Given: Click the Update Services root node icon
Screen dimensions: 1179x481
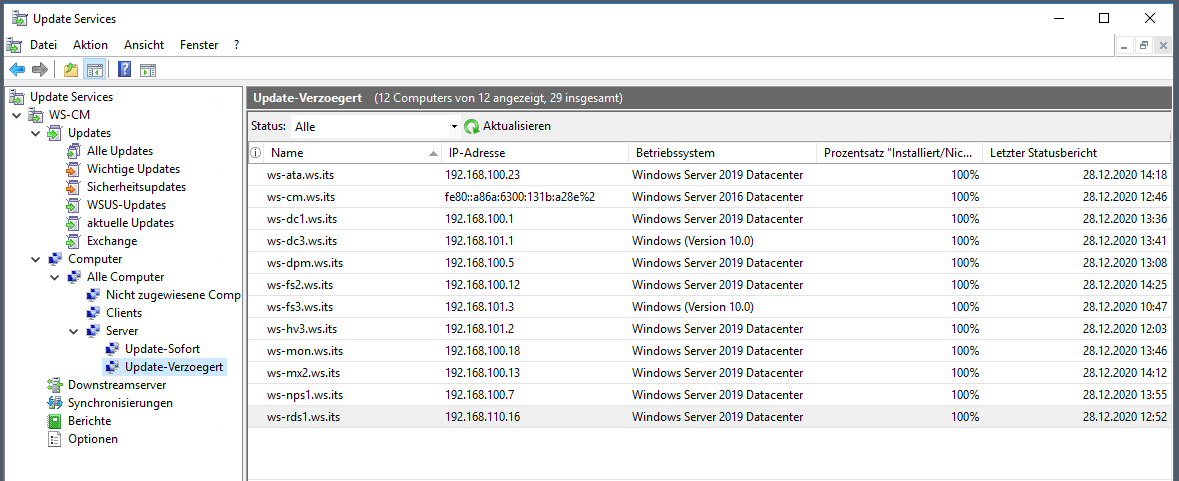Looking at the screenshot, I should tap(17, 97).
